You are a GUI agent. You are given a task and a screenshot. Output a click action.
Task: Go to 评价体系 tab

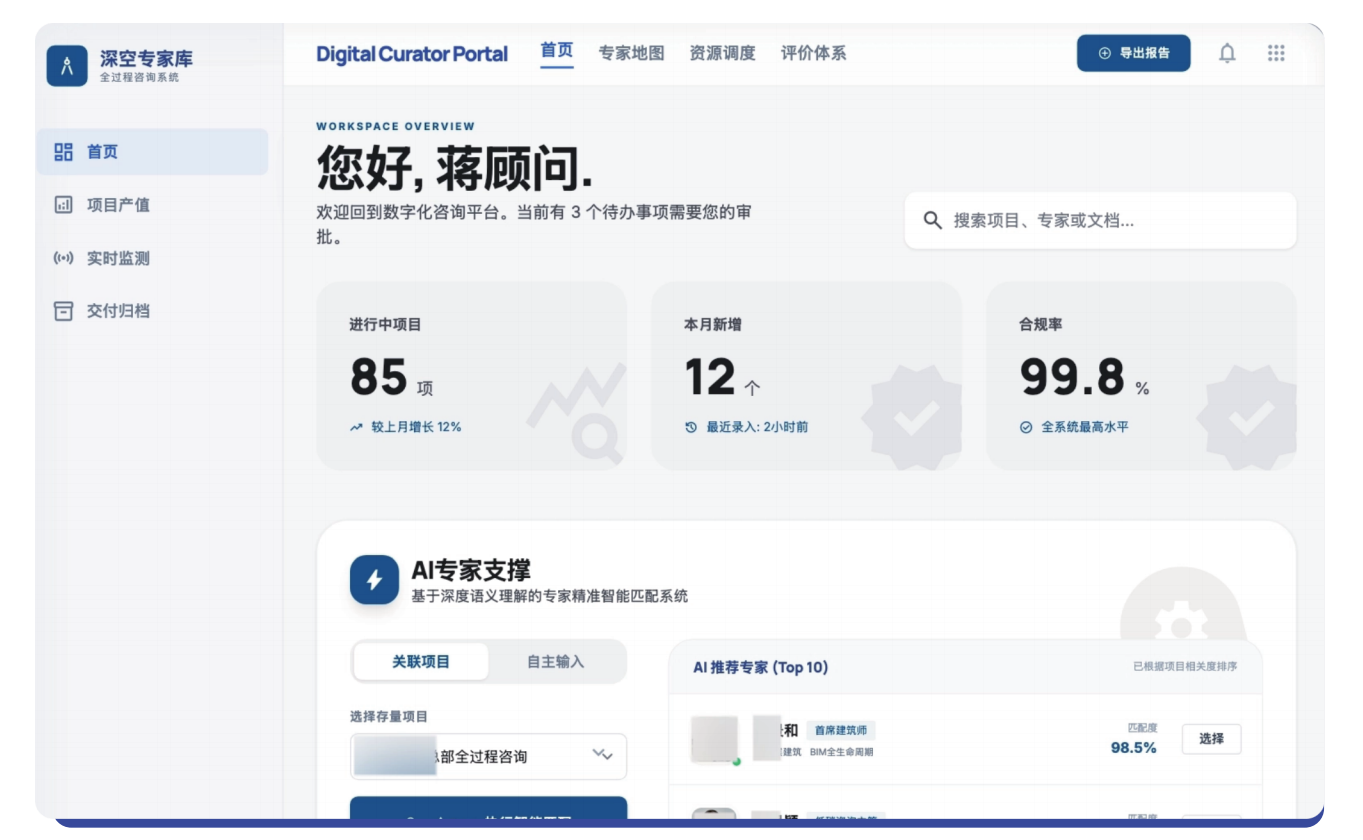pos(813,54)
